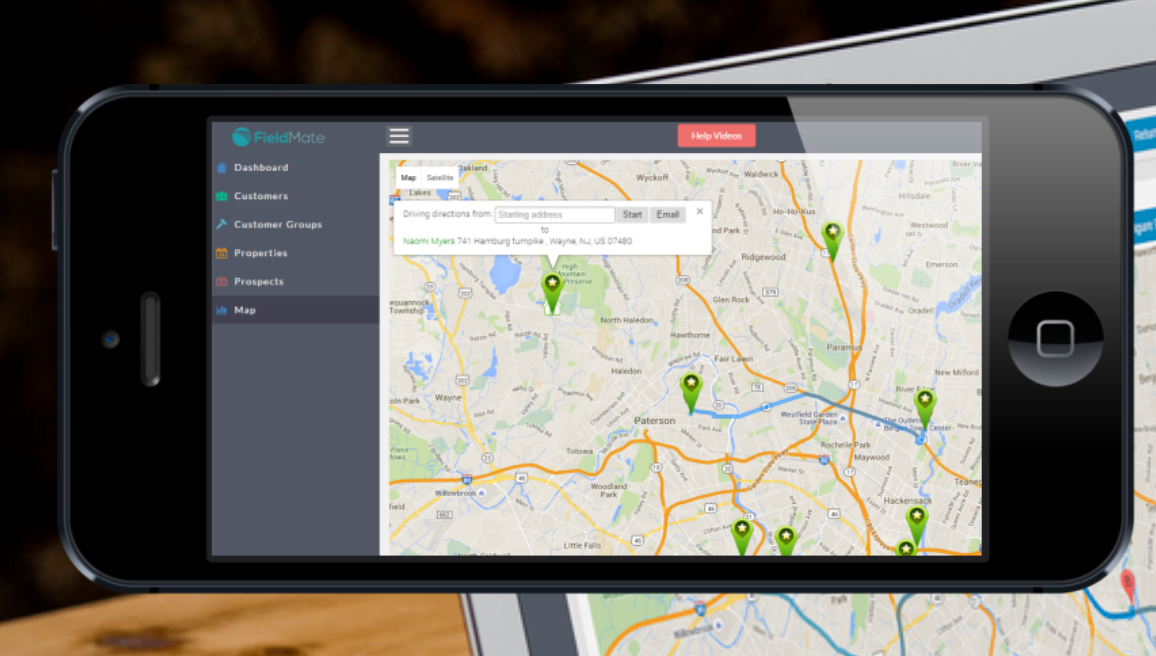Switch to the Satellite map view

tap(438, 177)
